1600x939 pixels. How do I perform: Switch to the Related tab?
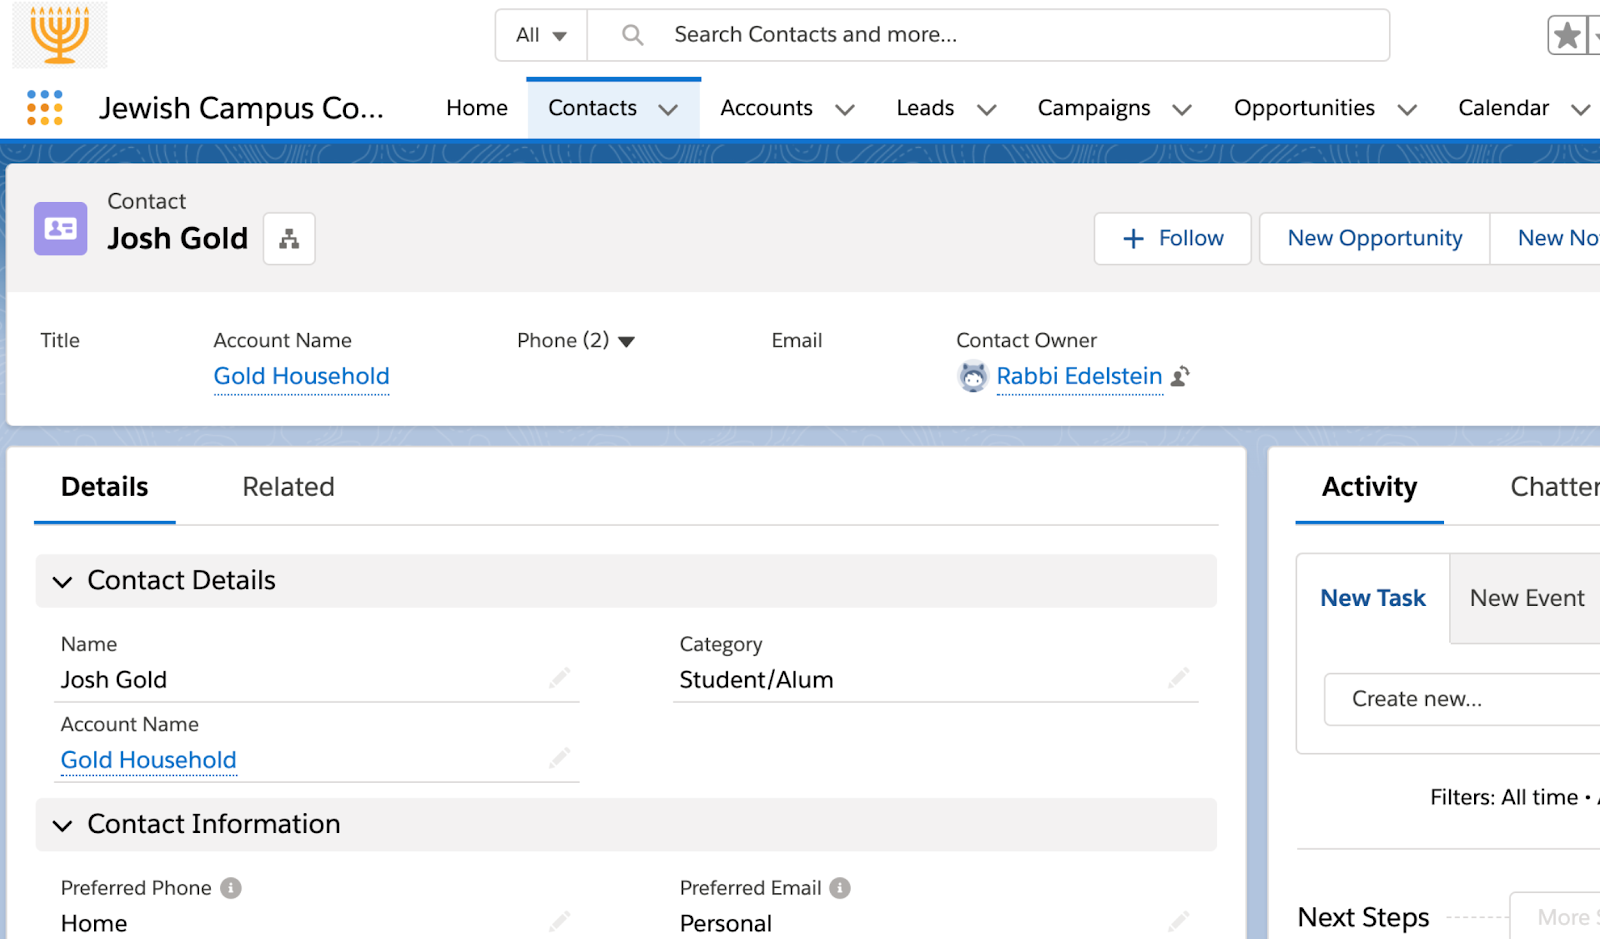tap(288, 487)
